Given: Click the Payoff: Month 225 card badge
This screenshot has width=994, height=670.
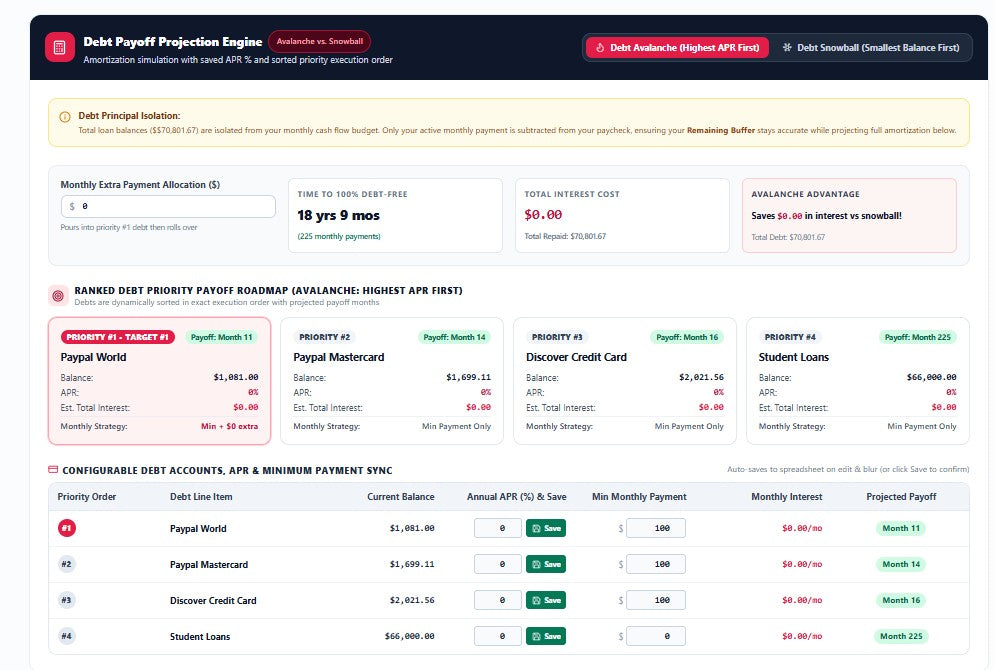Looking at the screenshot, I should (x=917, y=337).
